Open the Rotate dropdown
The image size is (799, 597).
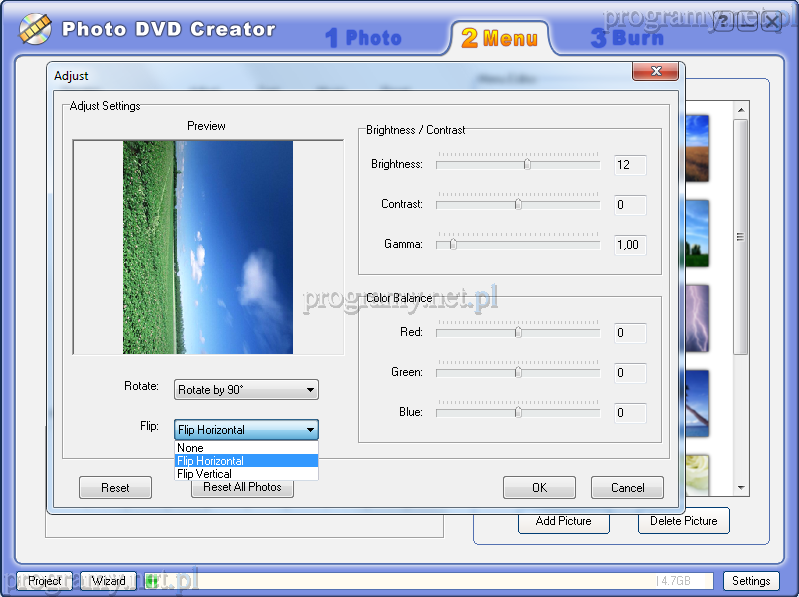tap(246, 390)
